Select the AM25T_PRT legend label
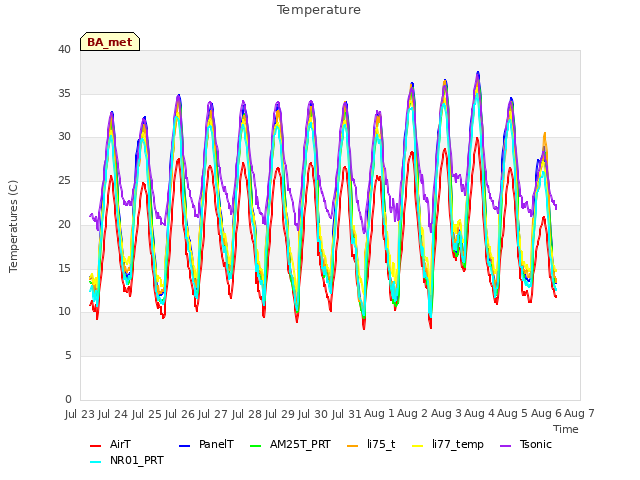The height and width of the screenshot is (480, 640). pos(300,444)
